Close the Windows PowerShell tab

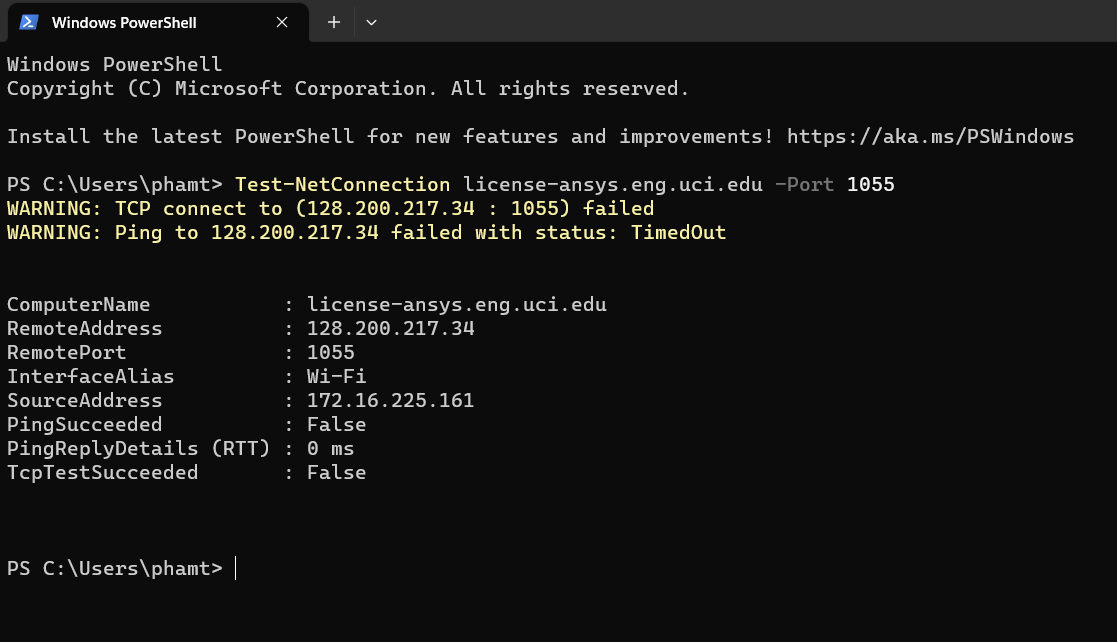point(282,22)
